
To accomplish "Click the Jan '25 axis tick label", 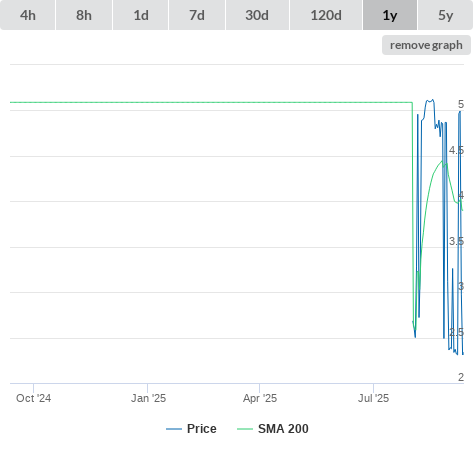I will click(148, 398).
